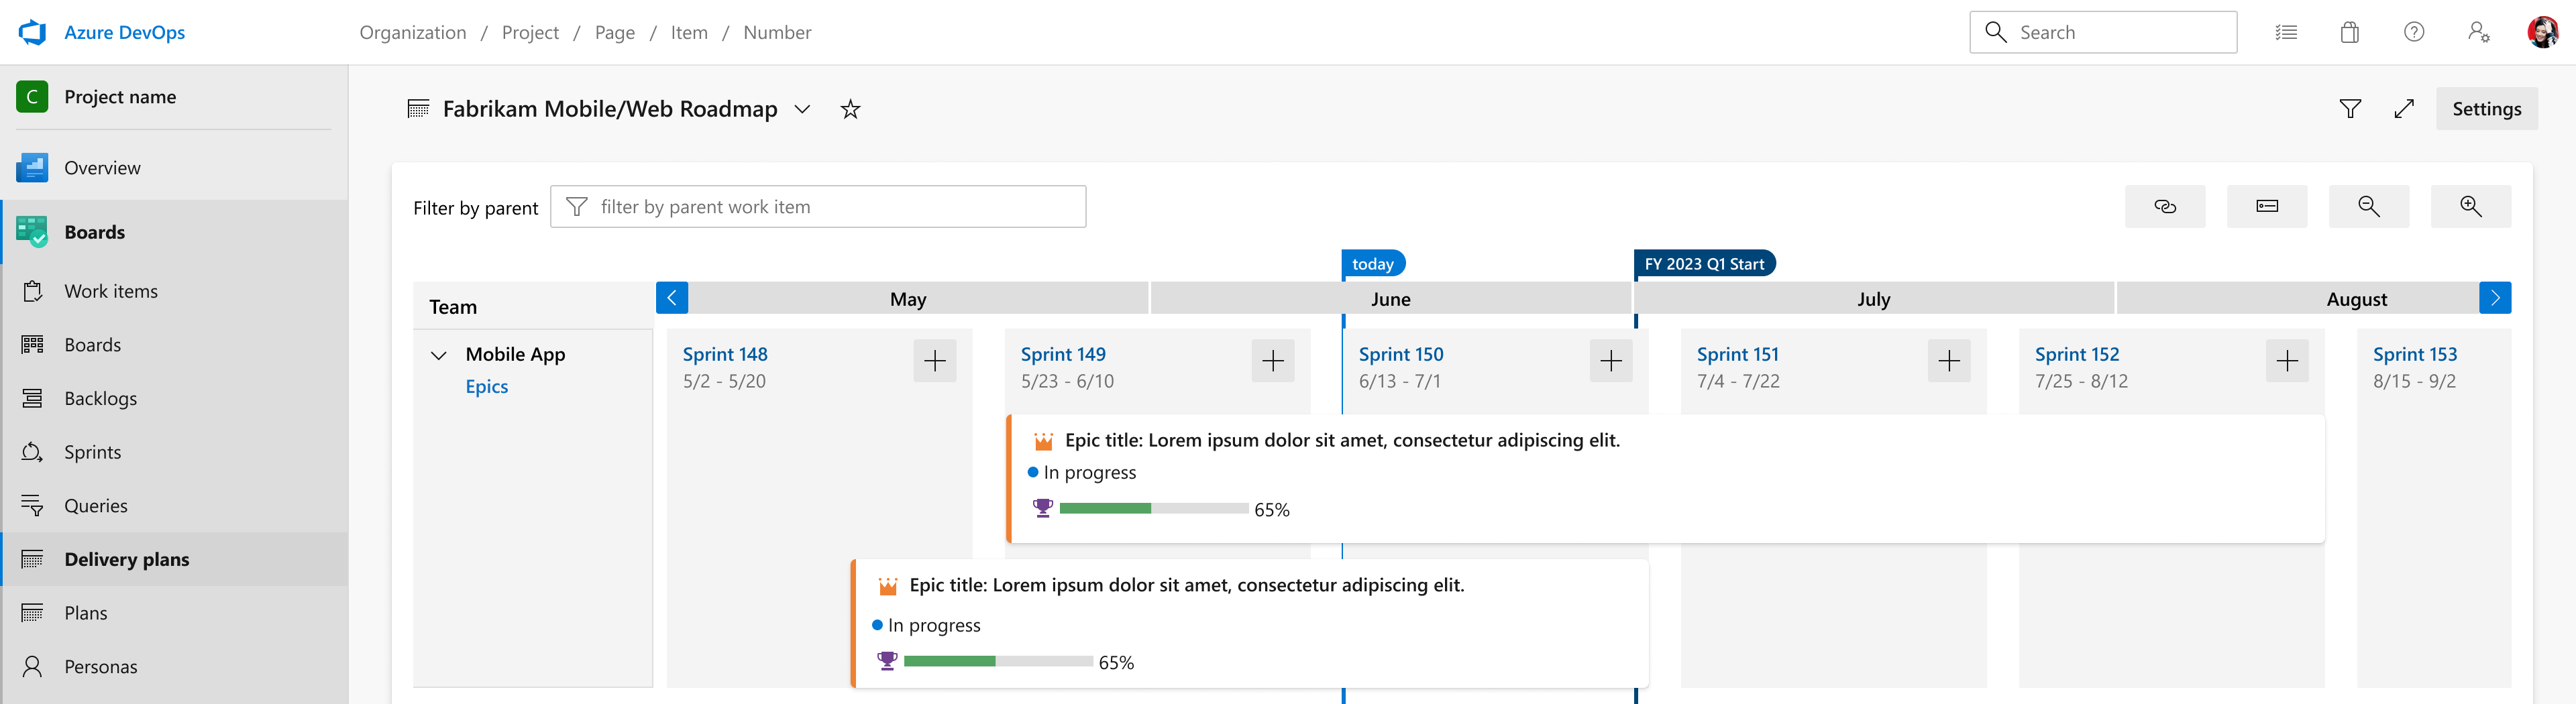
Task: Open the first epic card title
Action: click(1342, 440)
